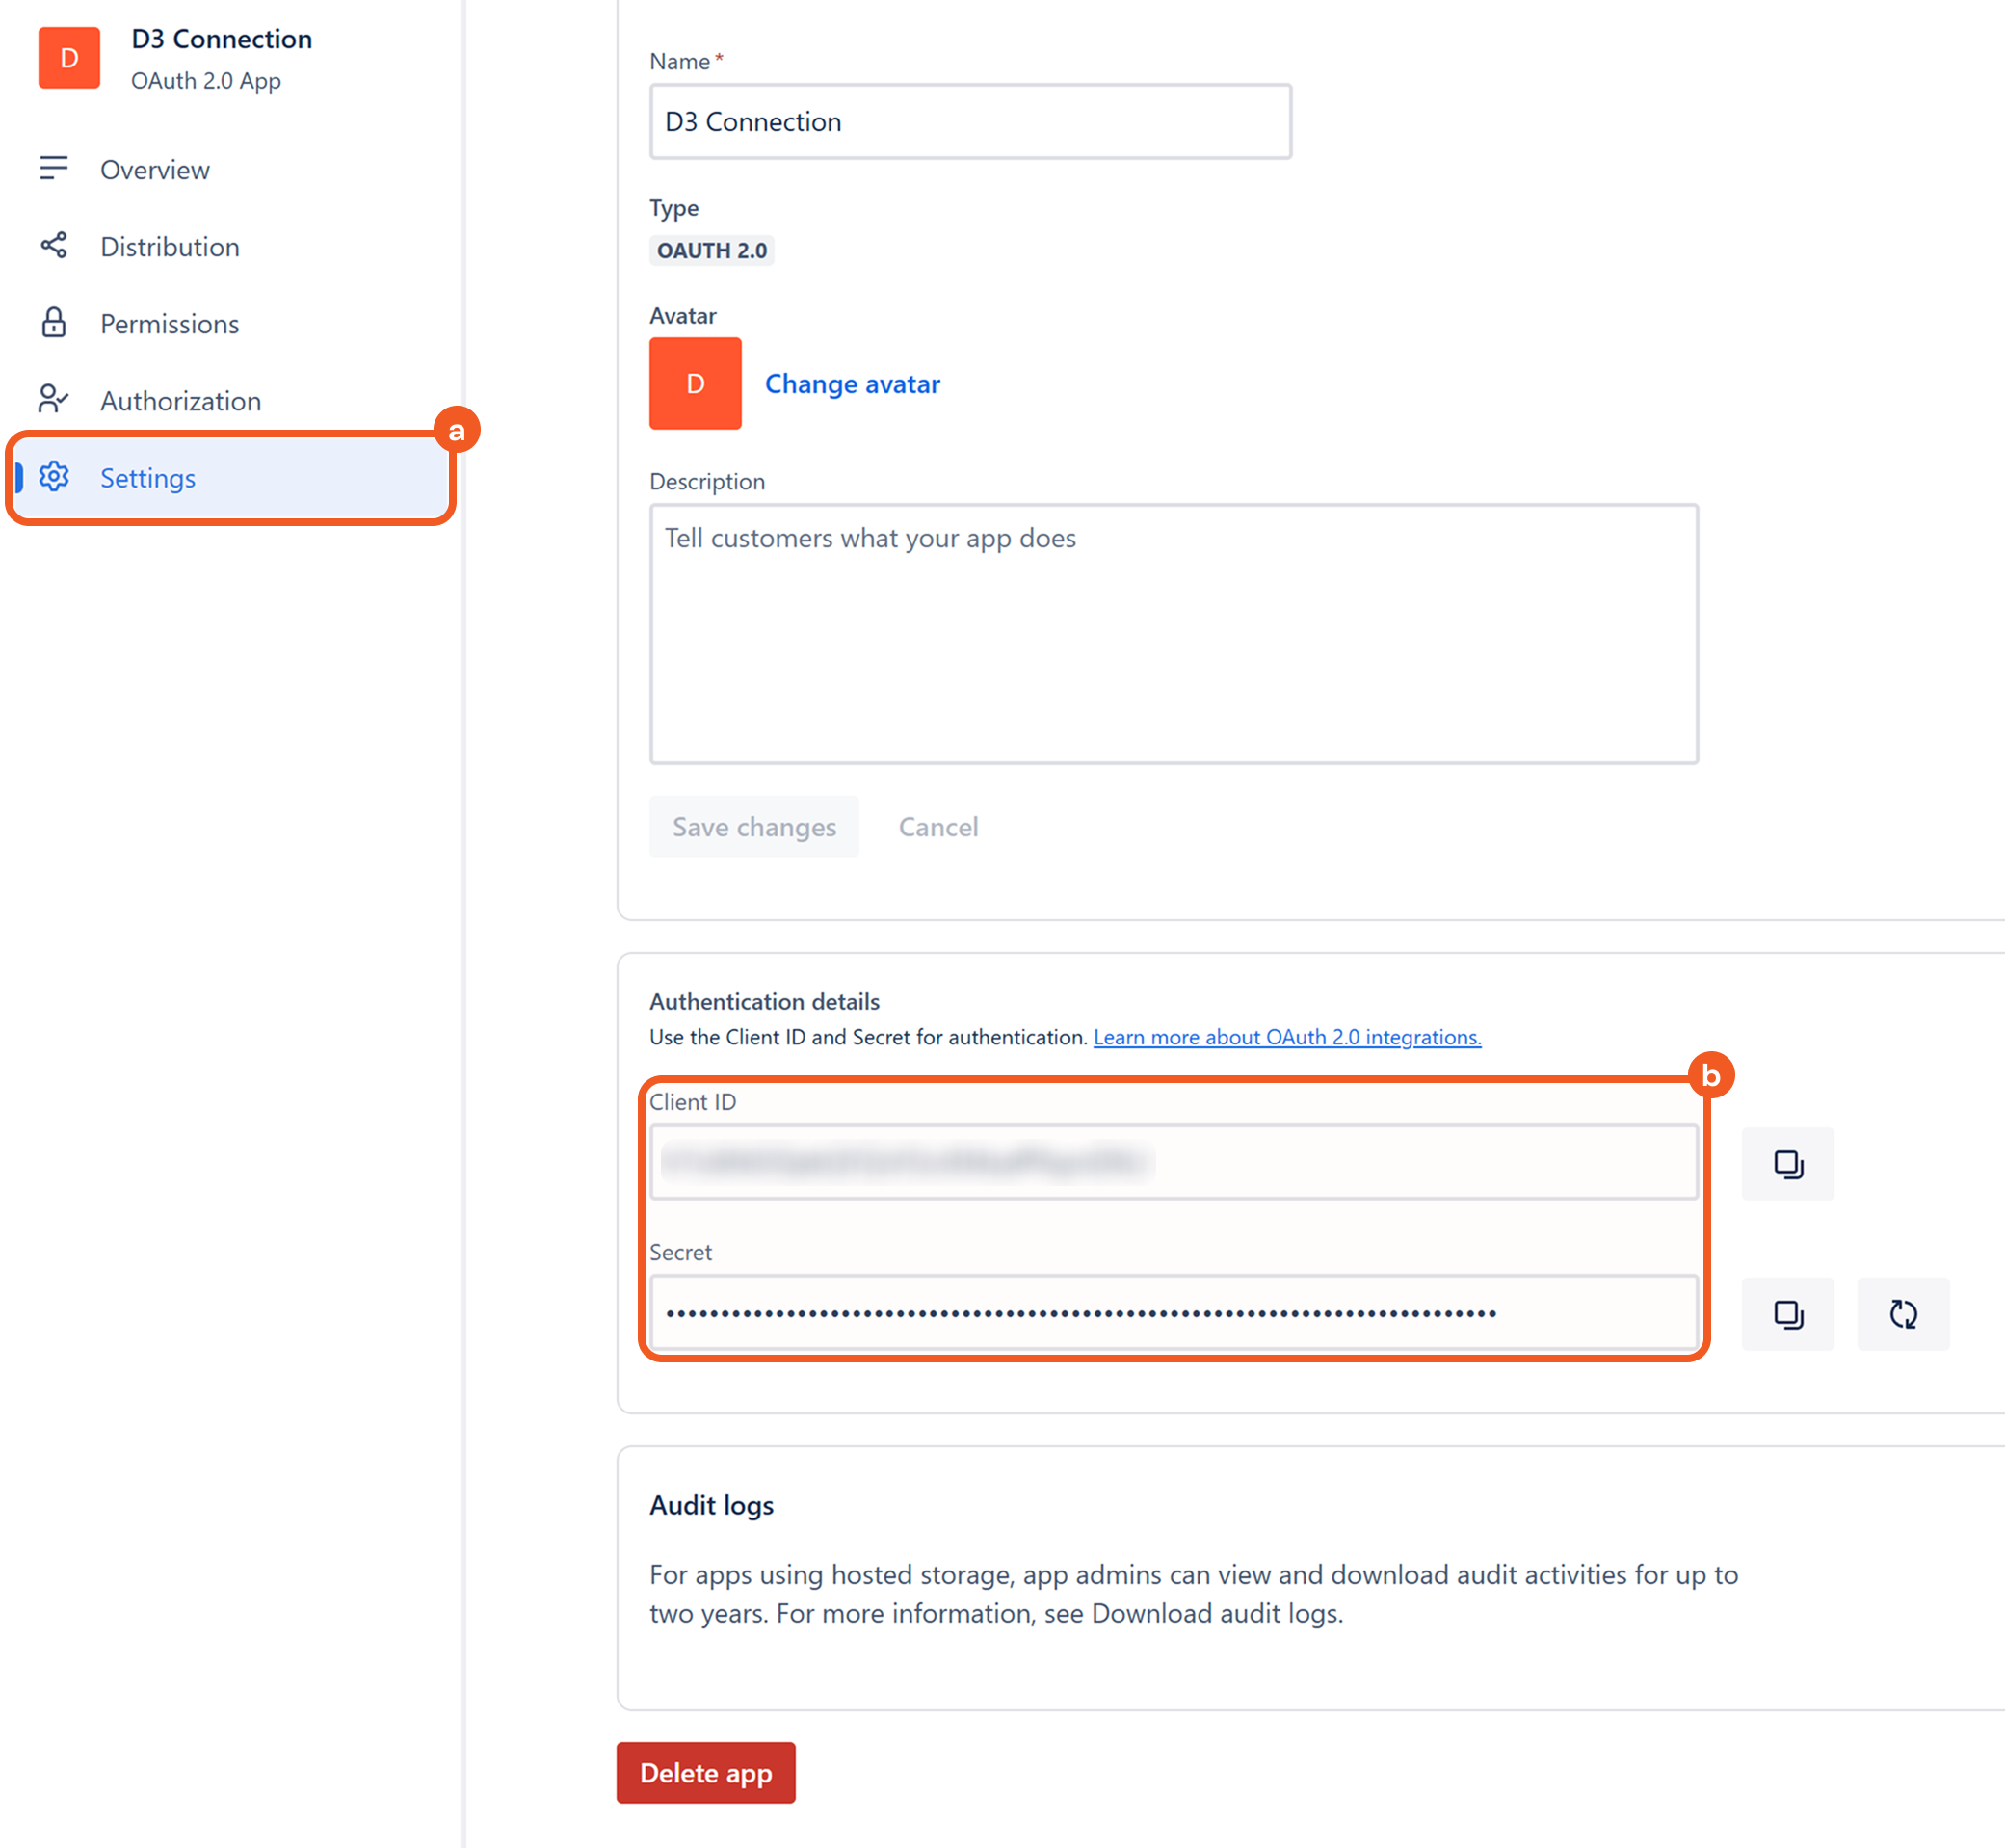Open the Authorization menu item
This screenshot has width=2005, height=1848.
click(180, 401)
